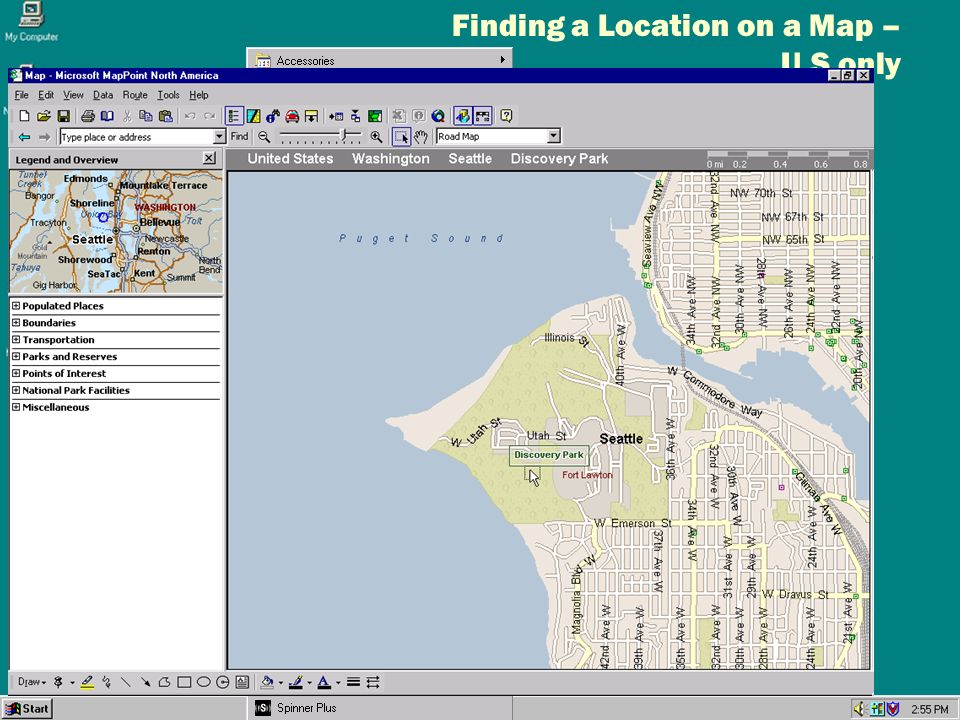Open the Road Map style dropdown
This screenshot has width=960, height=720.
click(x=553, y=136)
